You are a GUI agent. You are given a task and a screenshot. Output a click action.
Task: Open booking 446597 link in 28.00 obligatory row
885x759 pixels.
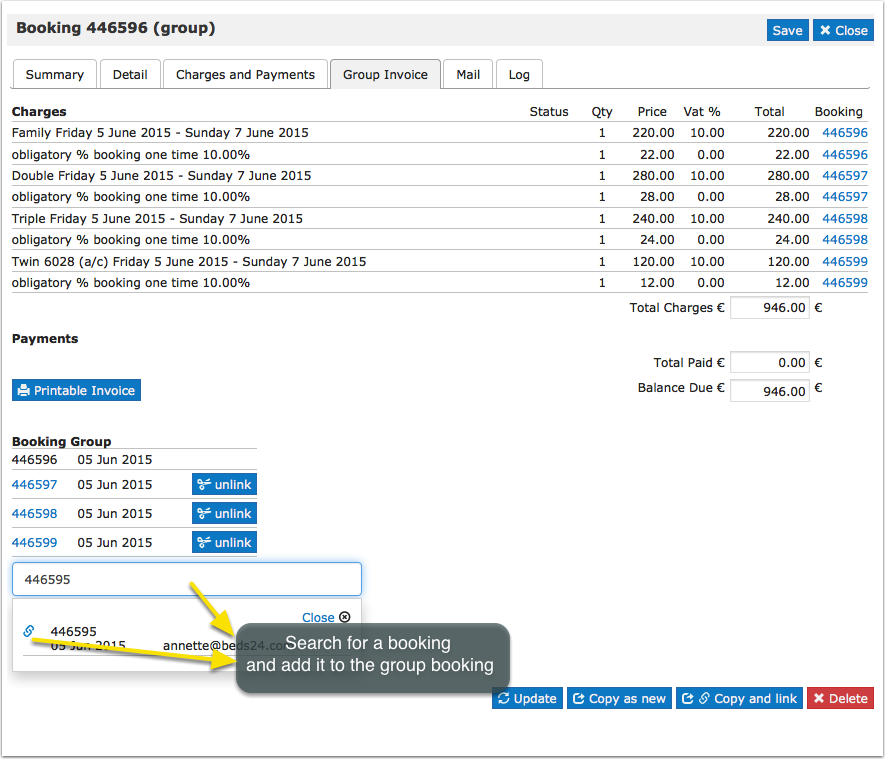(x=844, y=196)
